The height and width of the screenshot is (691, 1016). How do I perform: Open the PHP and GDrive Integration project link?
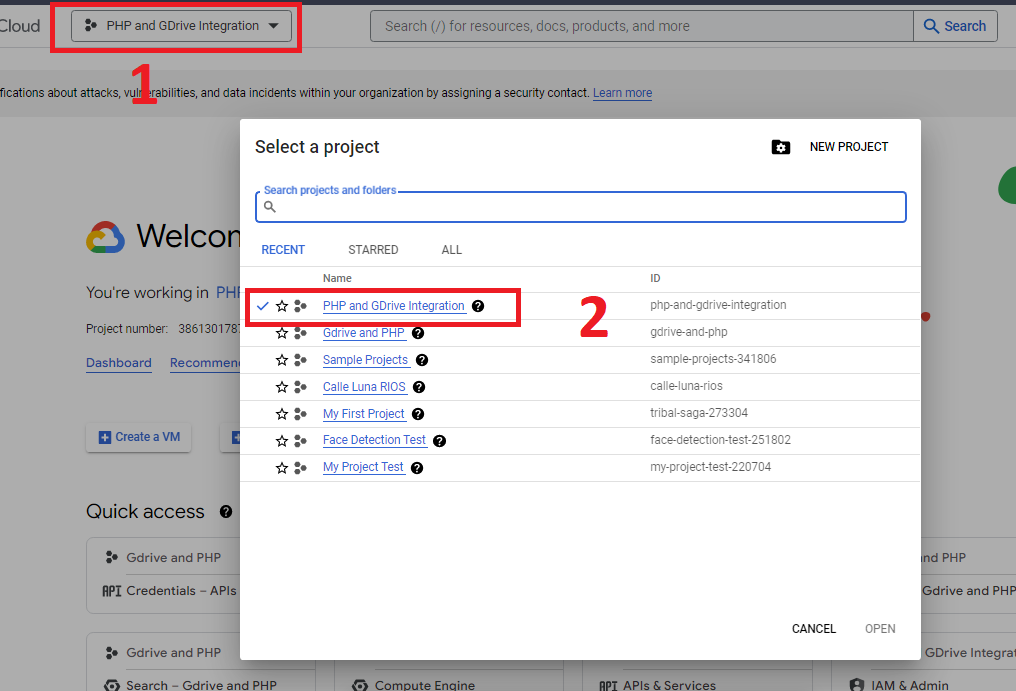[x=394, y=306]
